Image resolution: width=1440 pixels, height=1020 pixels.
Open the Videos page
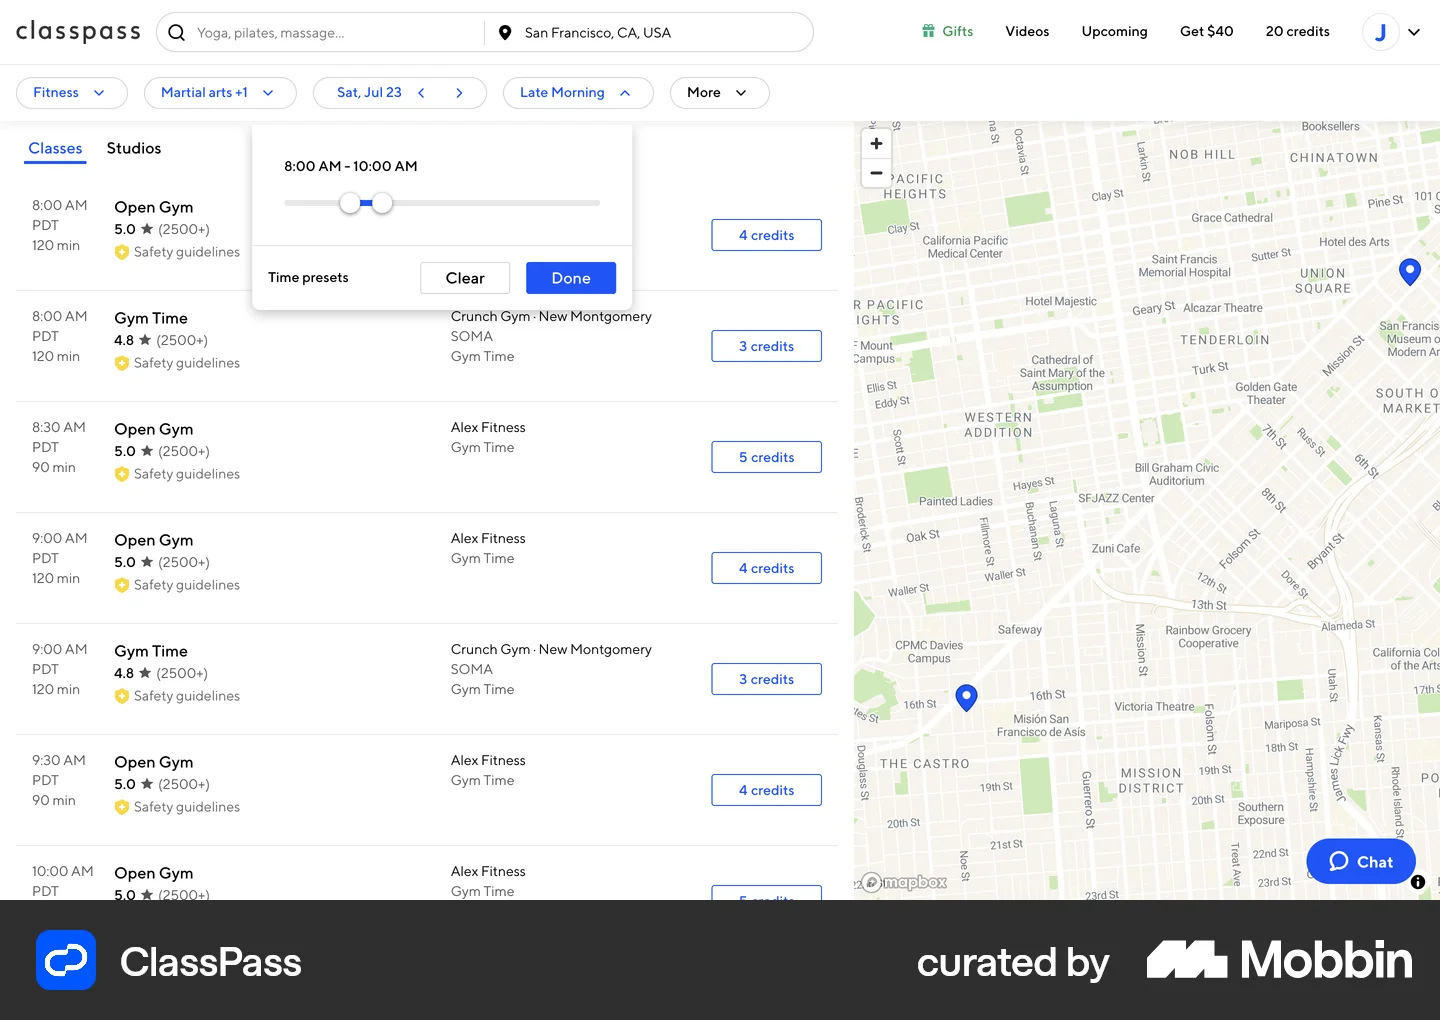tap(1027, 32)
